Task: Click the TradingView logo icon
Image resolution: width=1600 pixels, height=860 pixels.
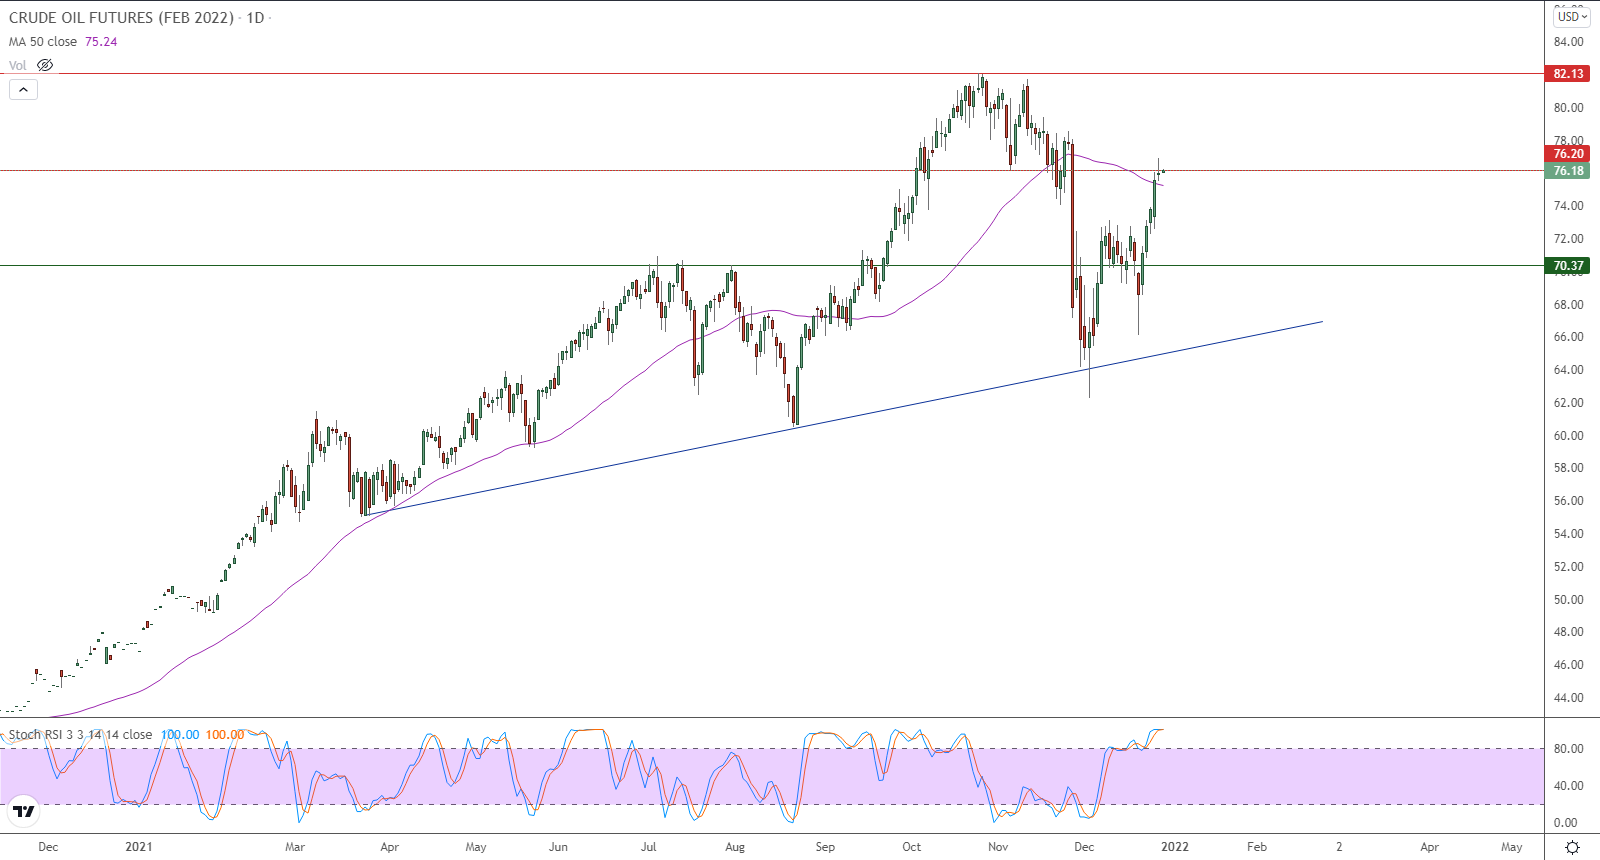Action: (x=24, y=811)
